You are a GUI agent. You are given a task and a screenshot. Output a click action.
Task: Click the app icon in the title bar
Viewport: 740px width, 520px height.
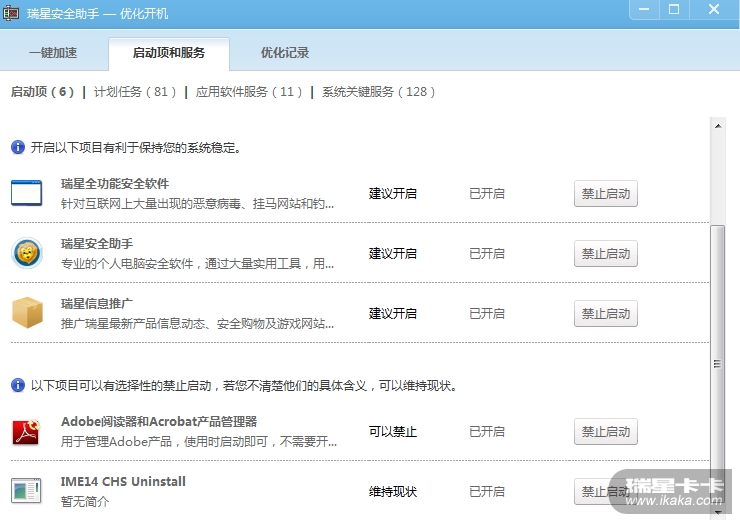click(x=10, y=13)
